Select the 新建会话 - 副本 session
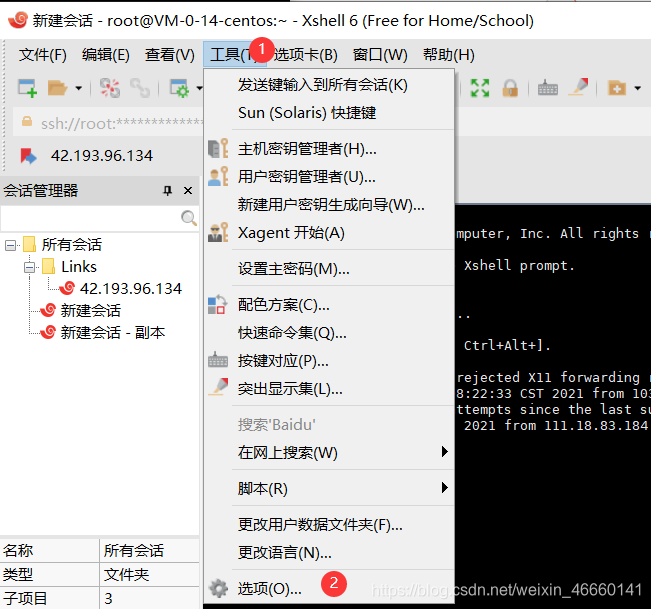 click(113, 333)
